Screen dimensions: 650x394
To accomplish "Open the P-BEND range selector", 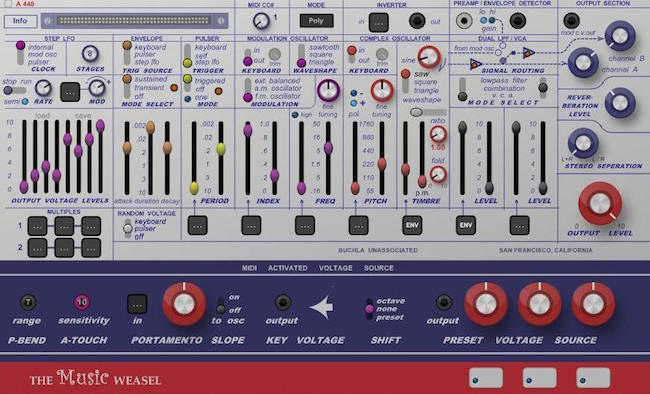I will [28, 302].
